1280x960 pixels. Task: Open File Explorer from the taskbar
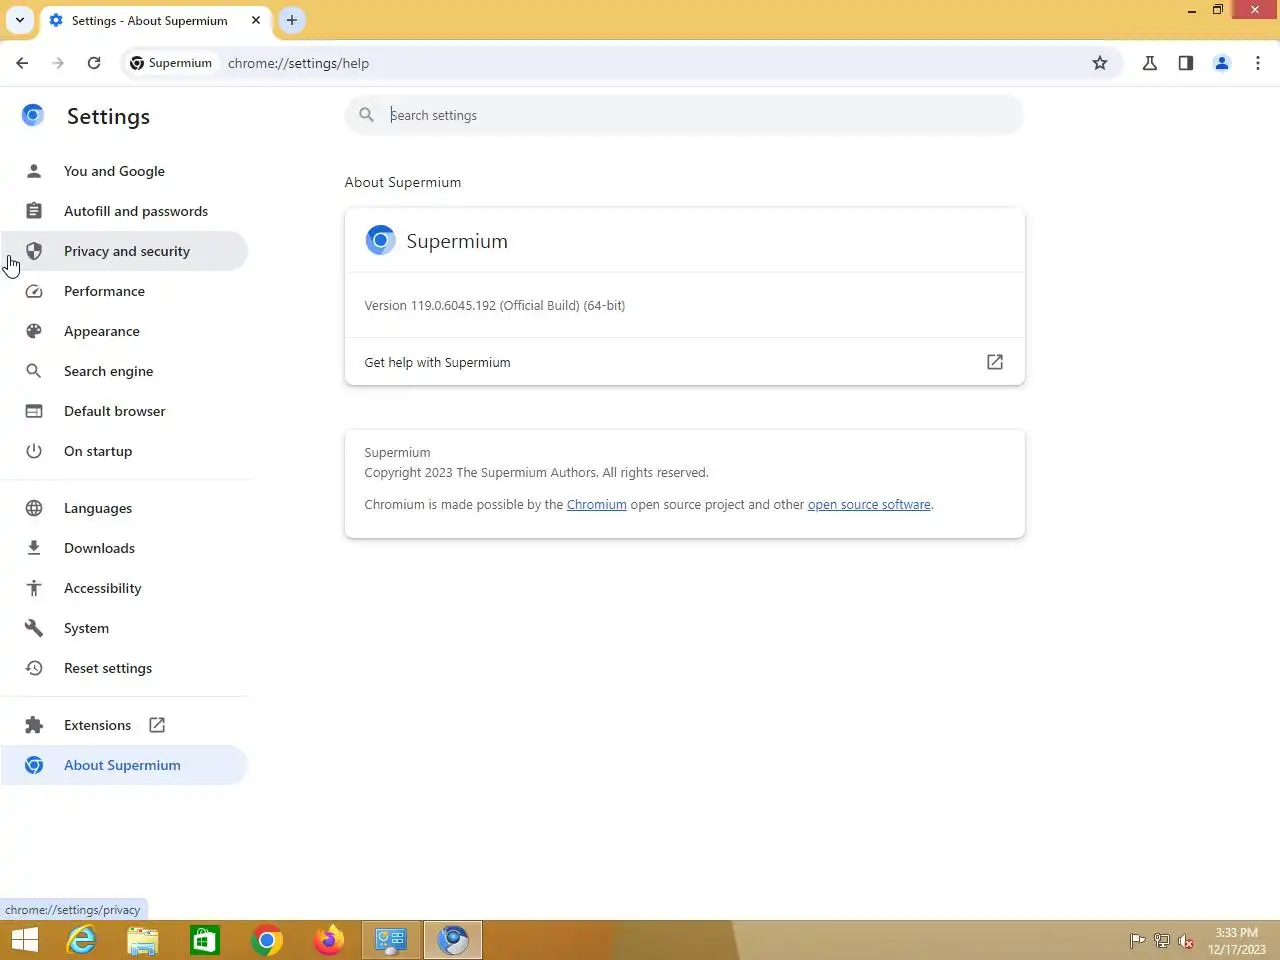click(143, 940)
